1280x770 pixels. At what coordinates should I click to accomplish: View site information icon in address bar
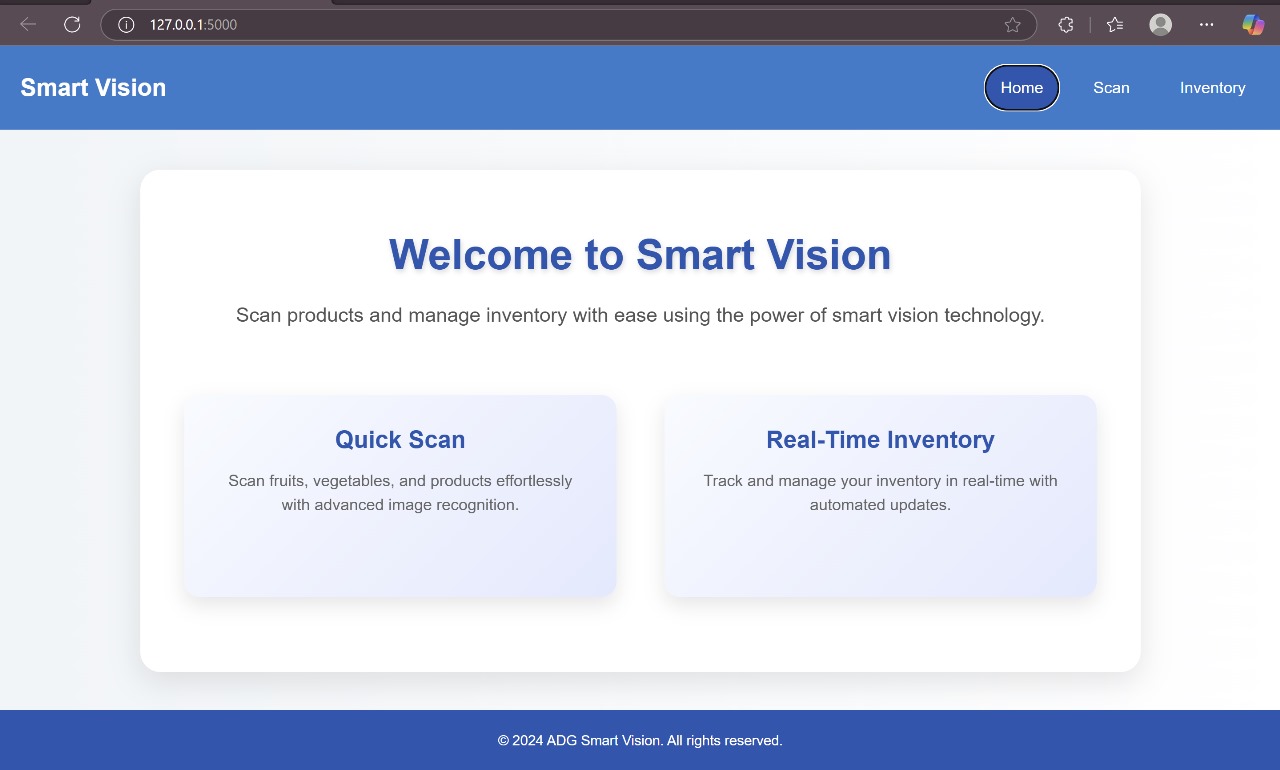coord(126,25)
